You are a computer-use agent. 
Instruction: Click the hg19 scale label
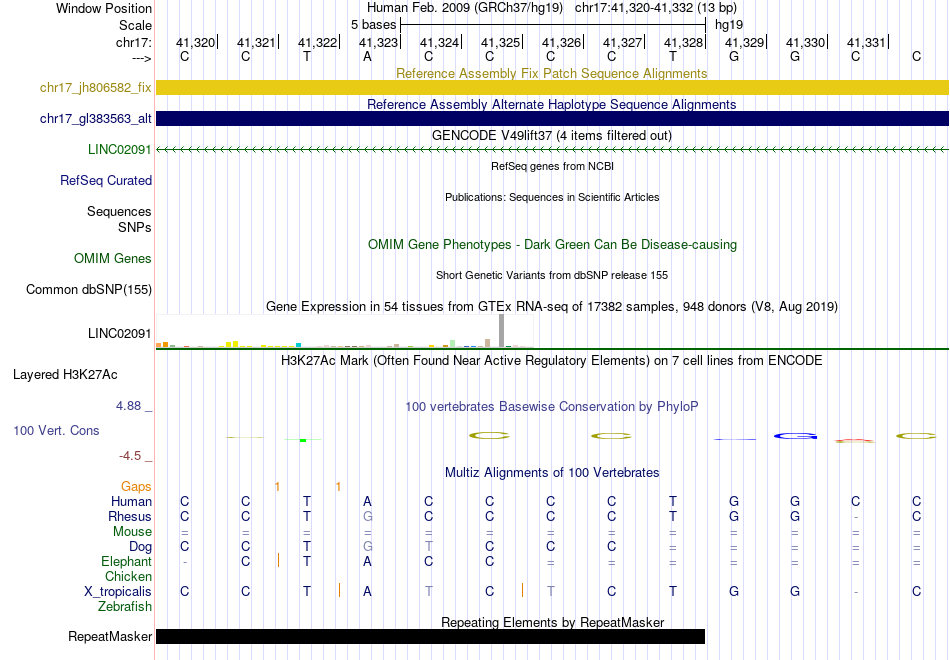[x=729, y=25]
